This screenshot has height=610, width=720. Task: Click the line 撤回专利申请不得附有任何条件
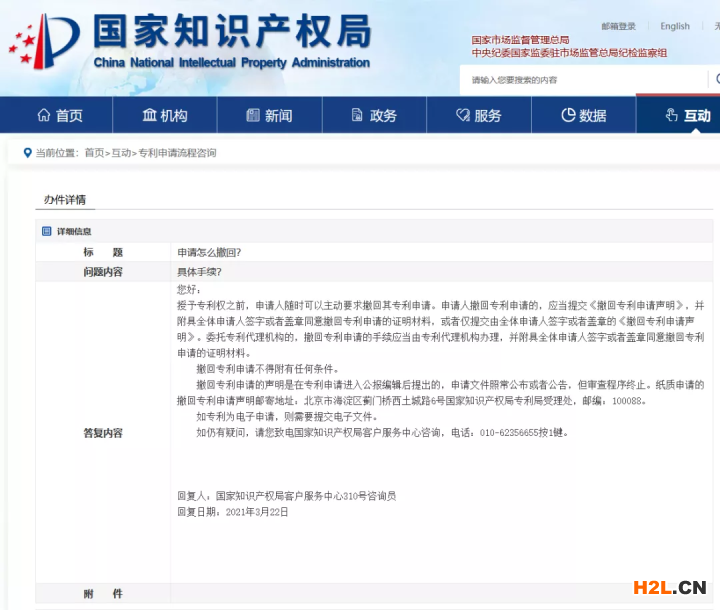pyautogui.click(x=268, y=369)
